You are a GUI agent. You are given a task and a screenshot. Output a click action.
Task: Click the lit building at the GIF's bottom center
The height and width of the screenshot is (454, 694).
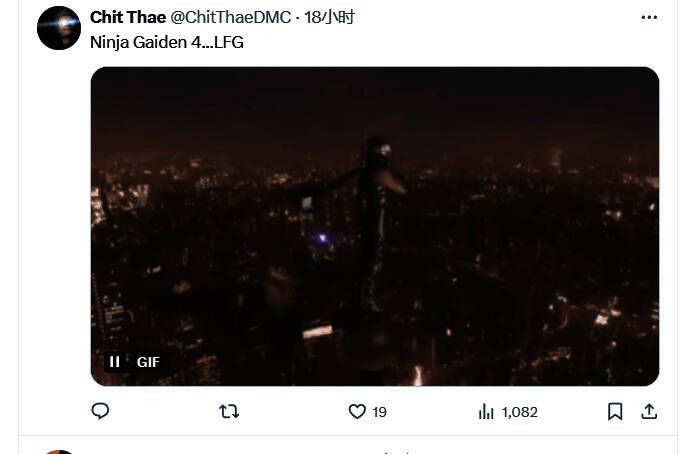(318, 332)
